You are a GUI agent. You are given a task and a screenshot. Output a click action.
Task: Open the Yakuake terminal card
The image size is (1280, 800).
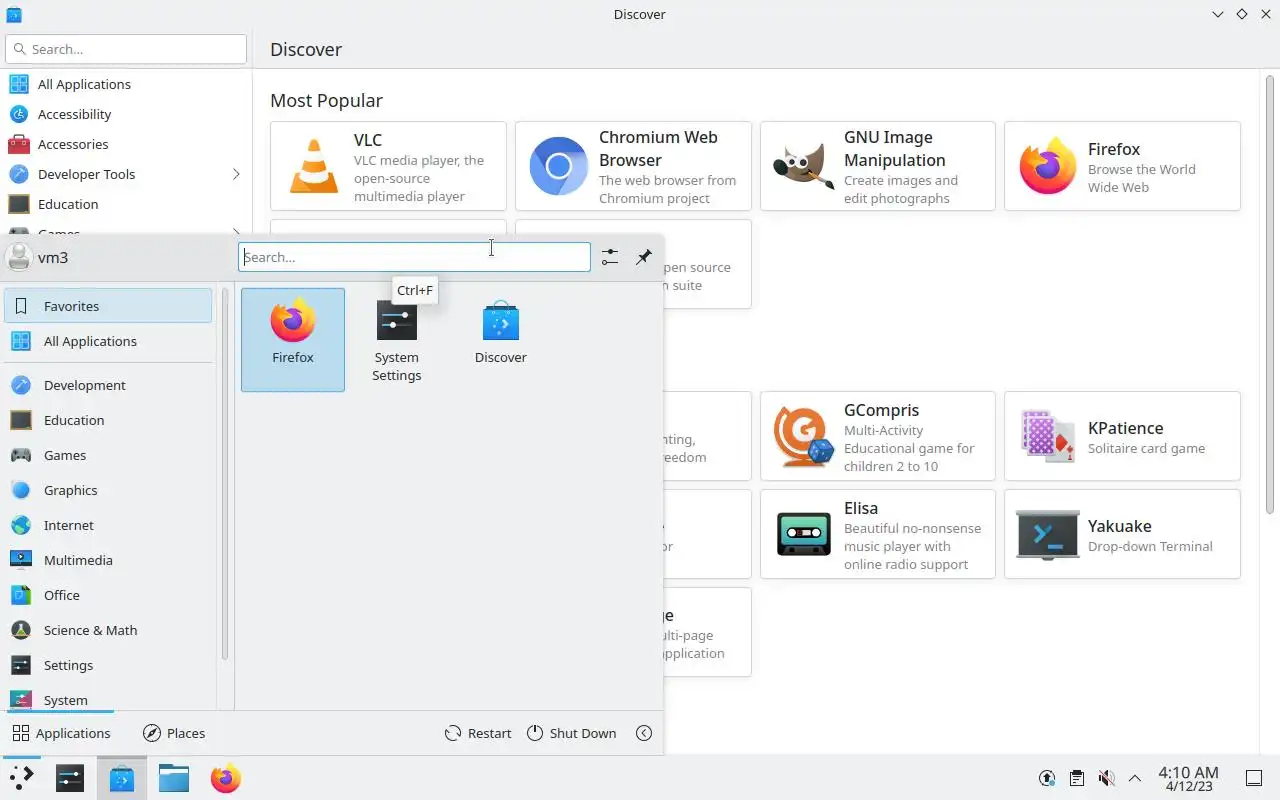click(x=1122, y=534)
